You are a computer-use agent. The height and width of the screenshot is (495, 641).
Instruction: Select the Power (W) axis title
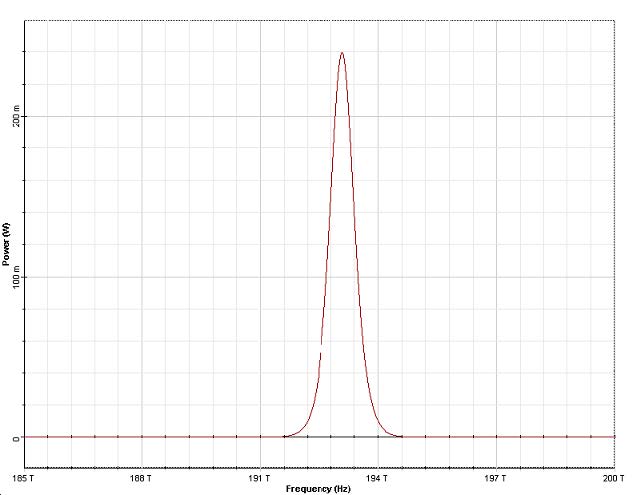[x=6, y=244]
